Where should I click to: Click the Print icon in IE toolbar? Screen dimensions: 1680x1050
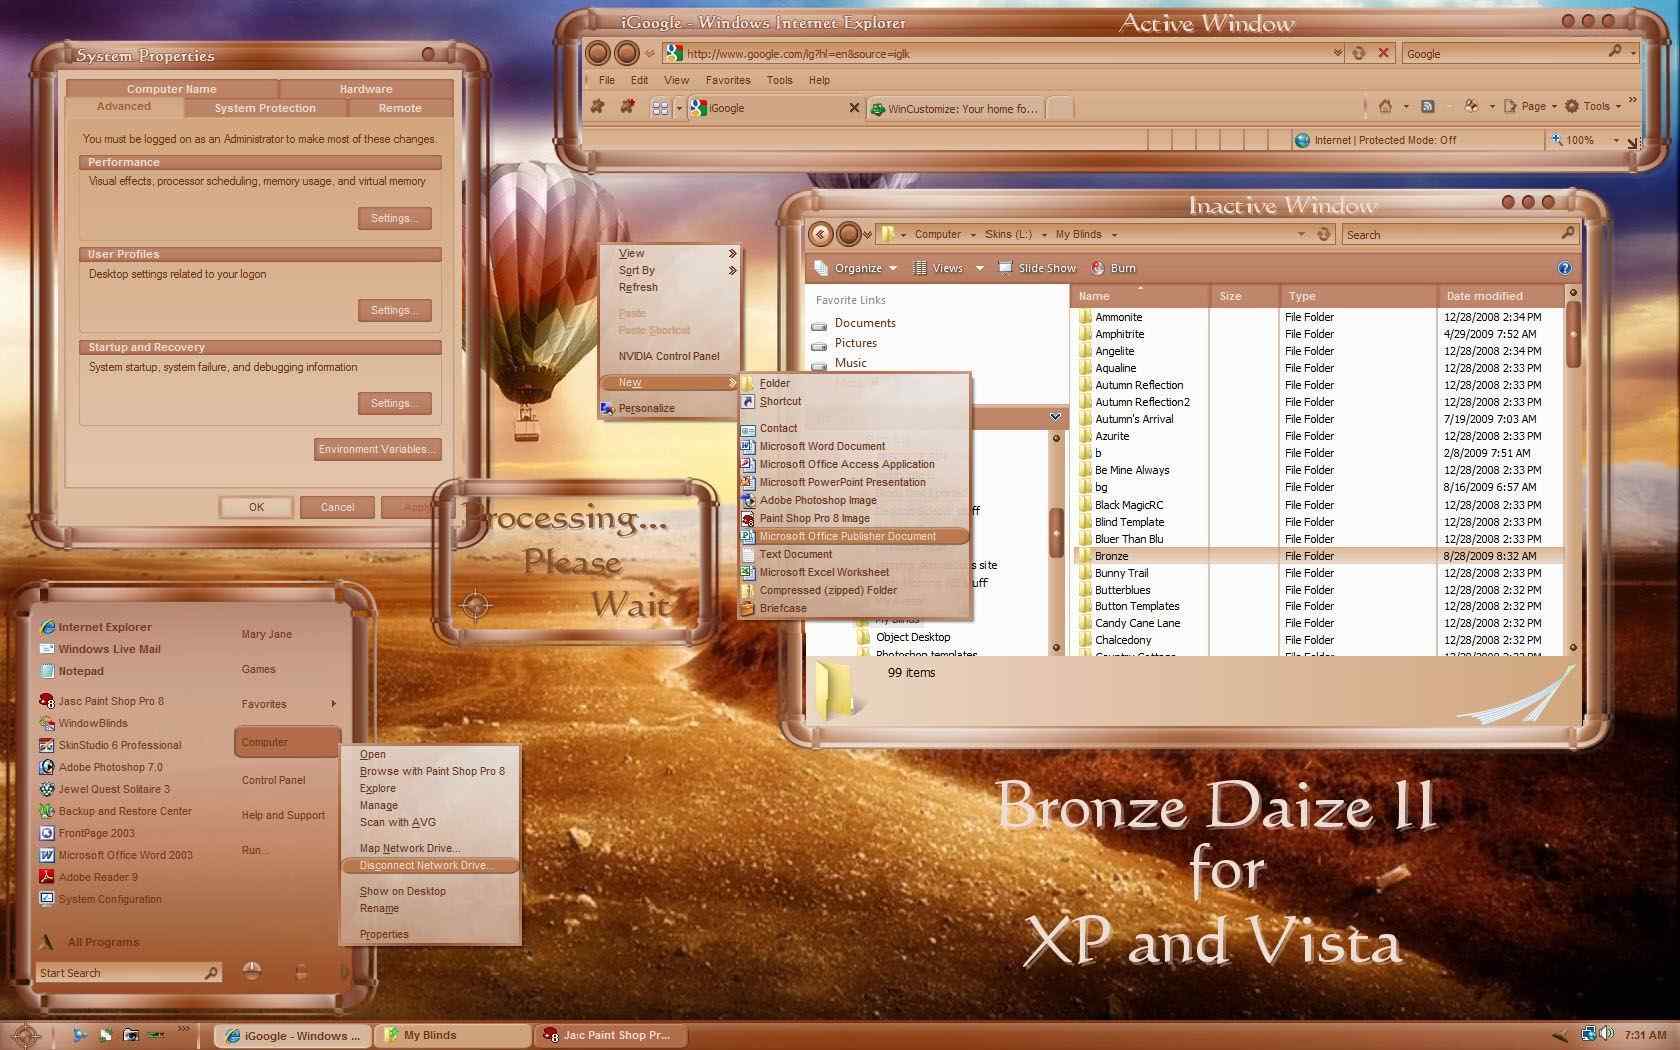pyautogui.click(x=1471, y=106)
